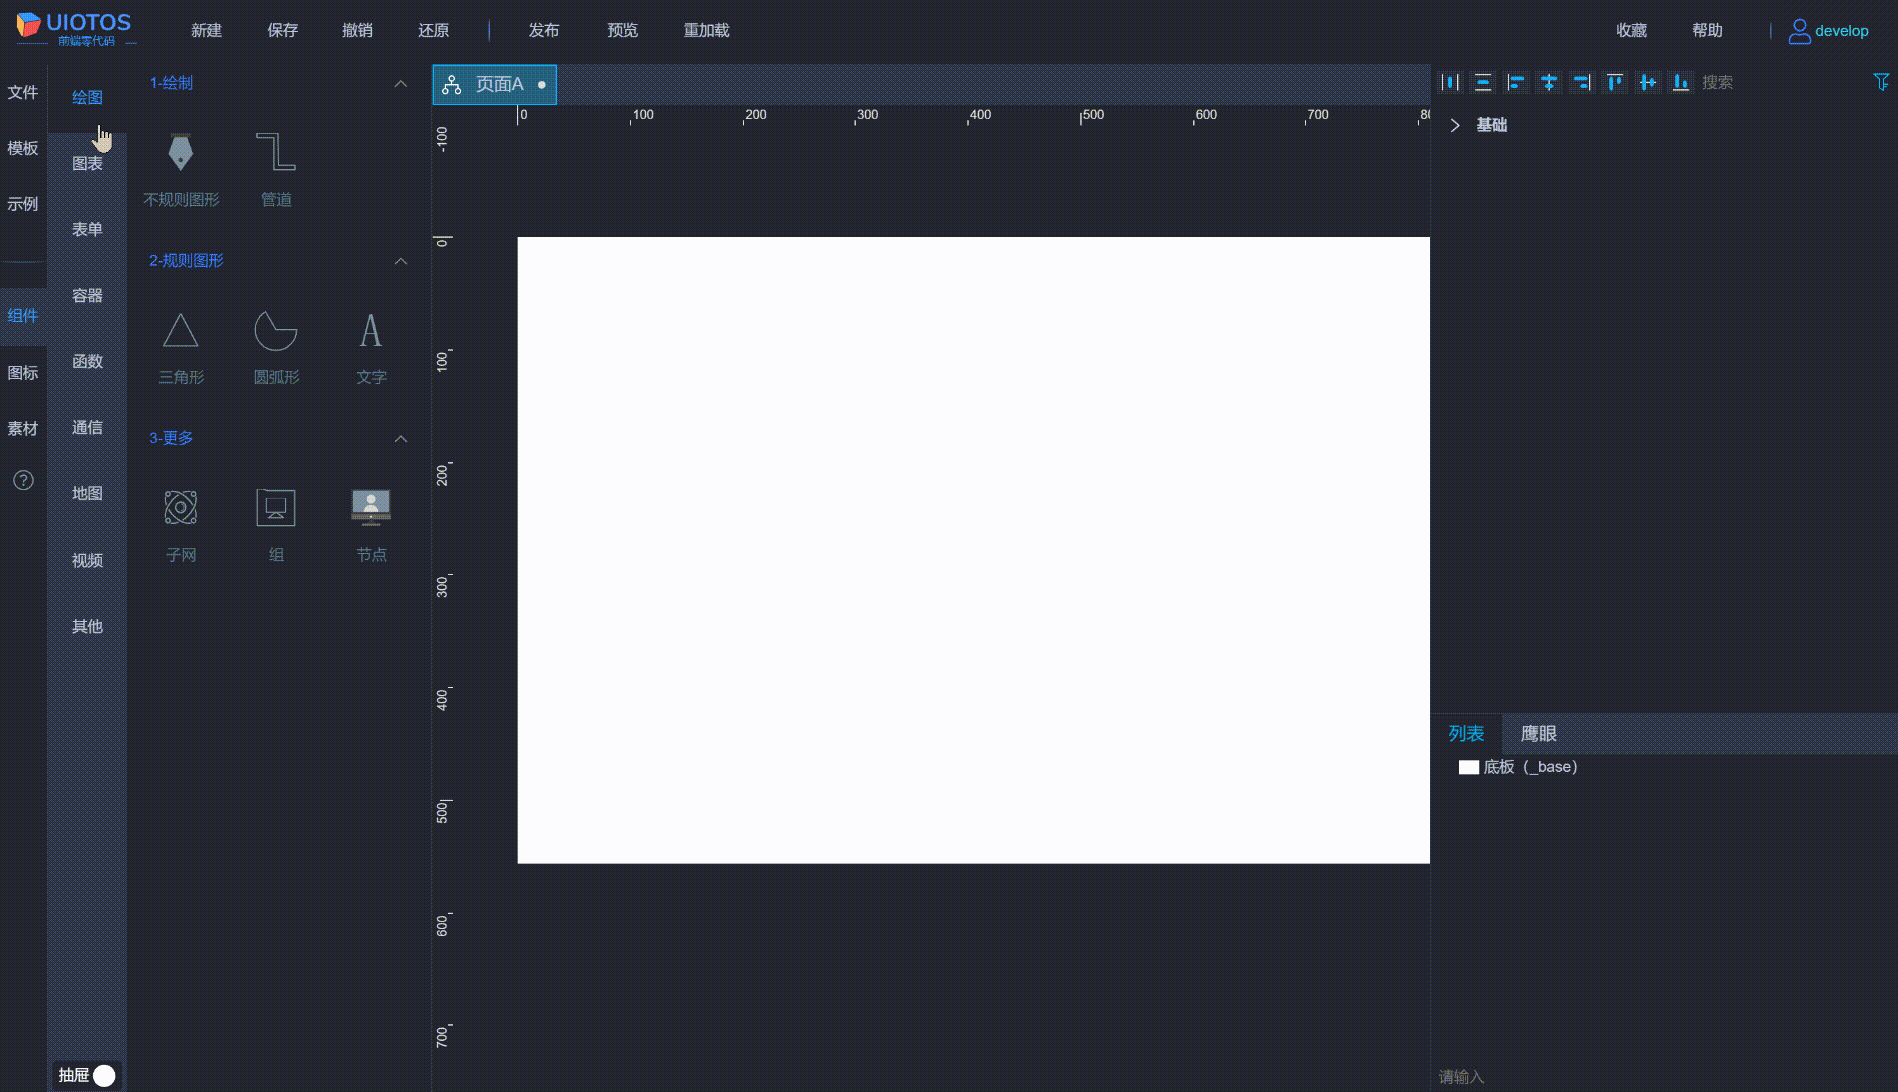Screen dimensions: 1898x1092
Task: Select the 组 group component
Action: click(x=275, y=520)
